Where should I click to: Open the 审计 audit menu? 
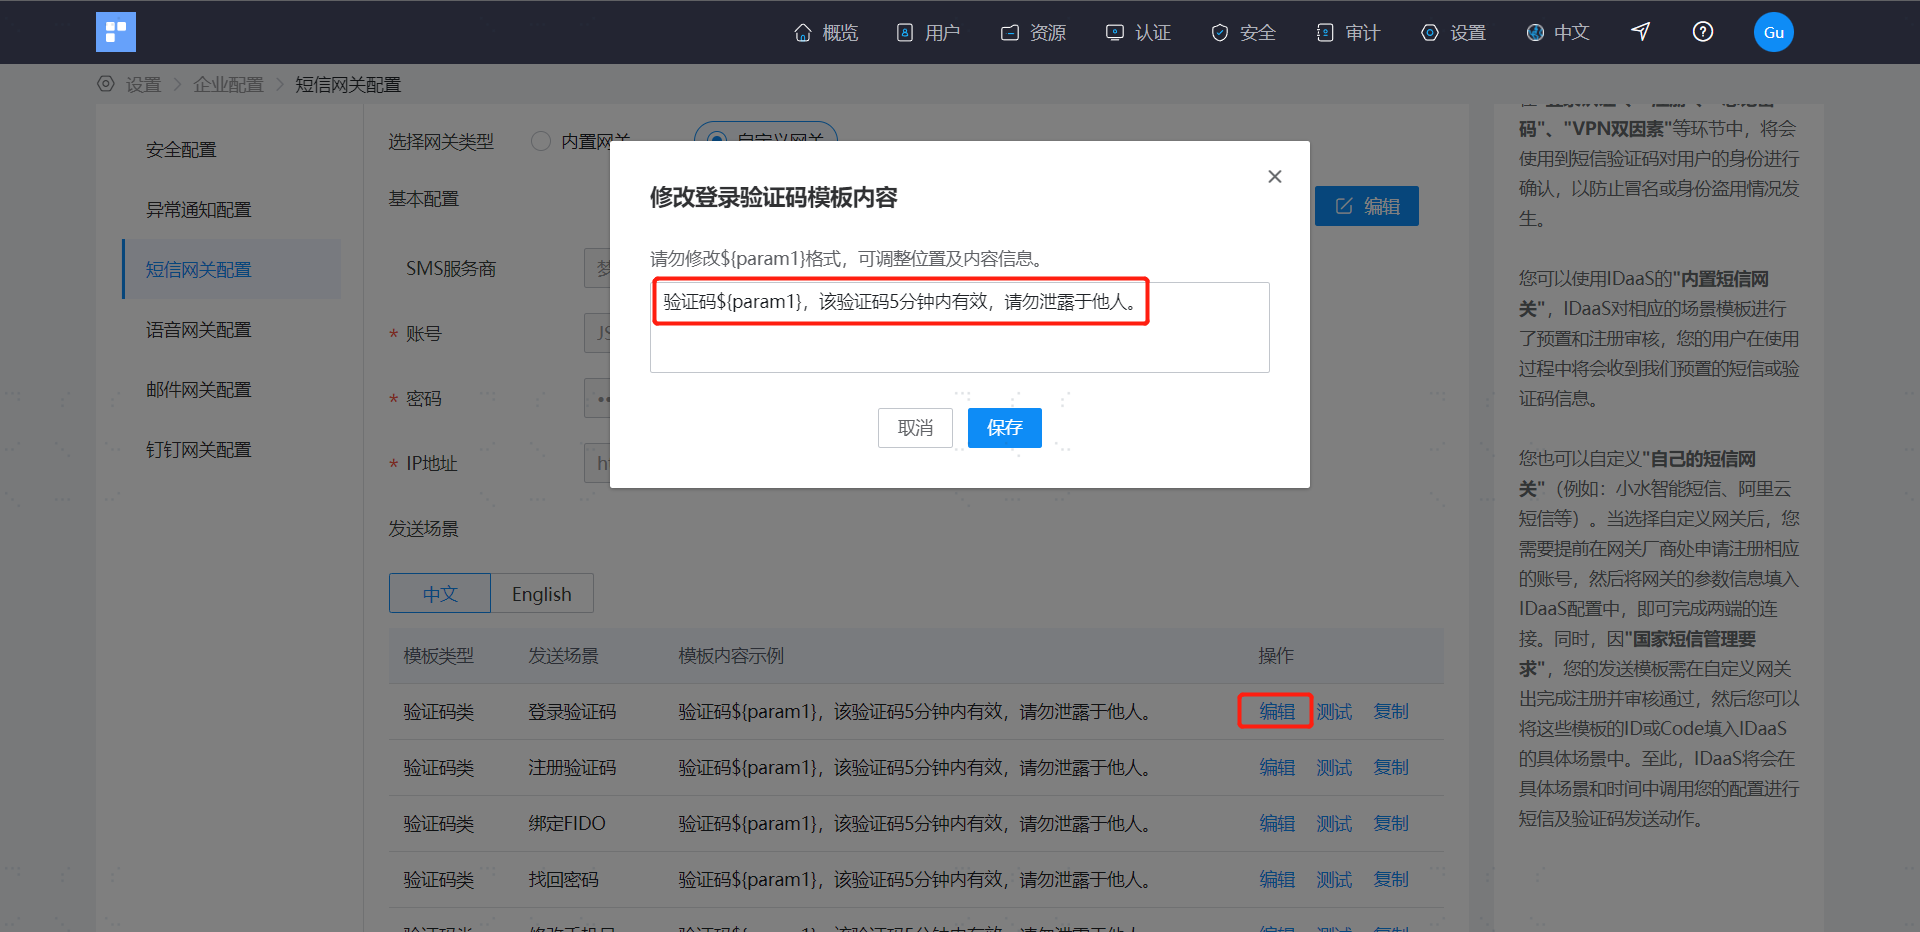[1348, 33]
